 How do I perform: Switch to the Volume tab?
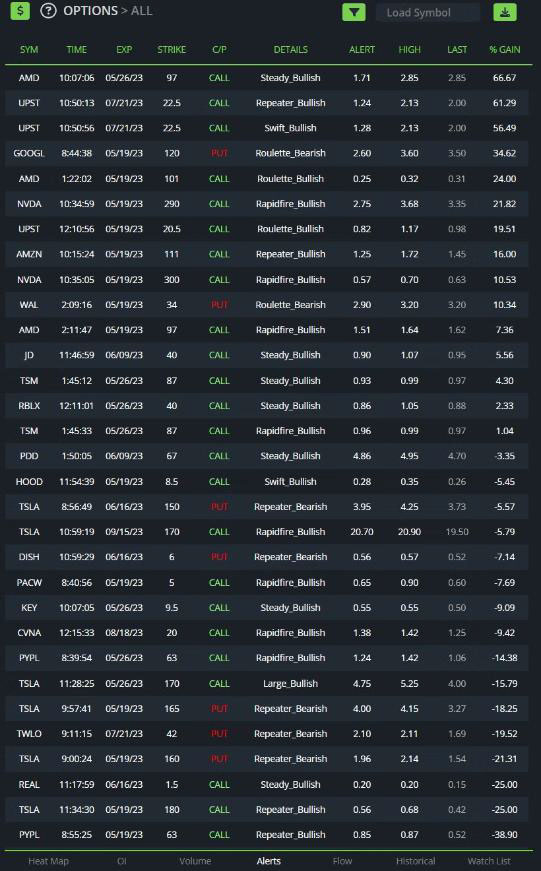click(x=195, y=861)
